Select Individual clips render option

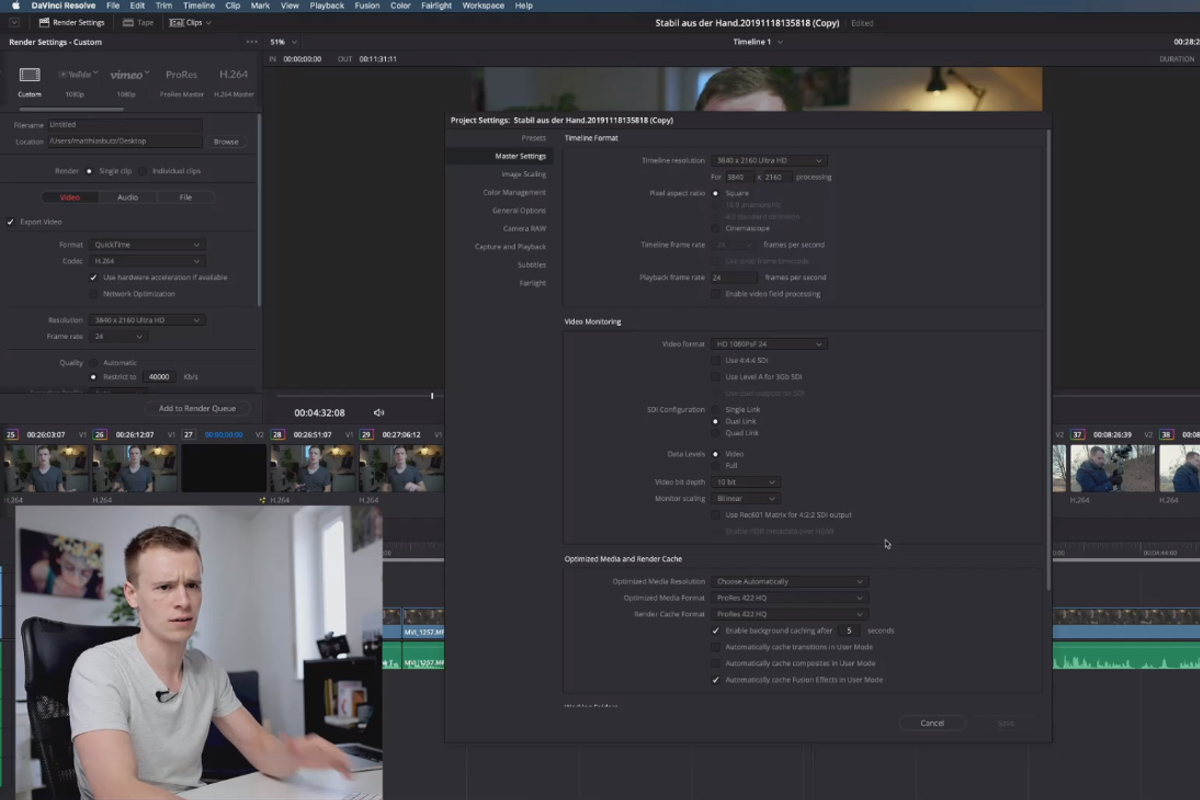143,171
